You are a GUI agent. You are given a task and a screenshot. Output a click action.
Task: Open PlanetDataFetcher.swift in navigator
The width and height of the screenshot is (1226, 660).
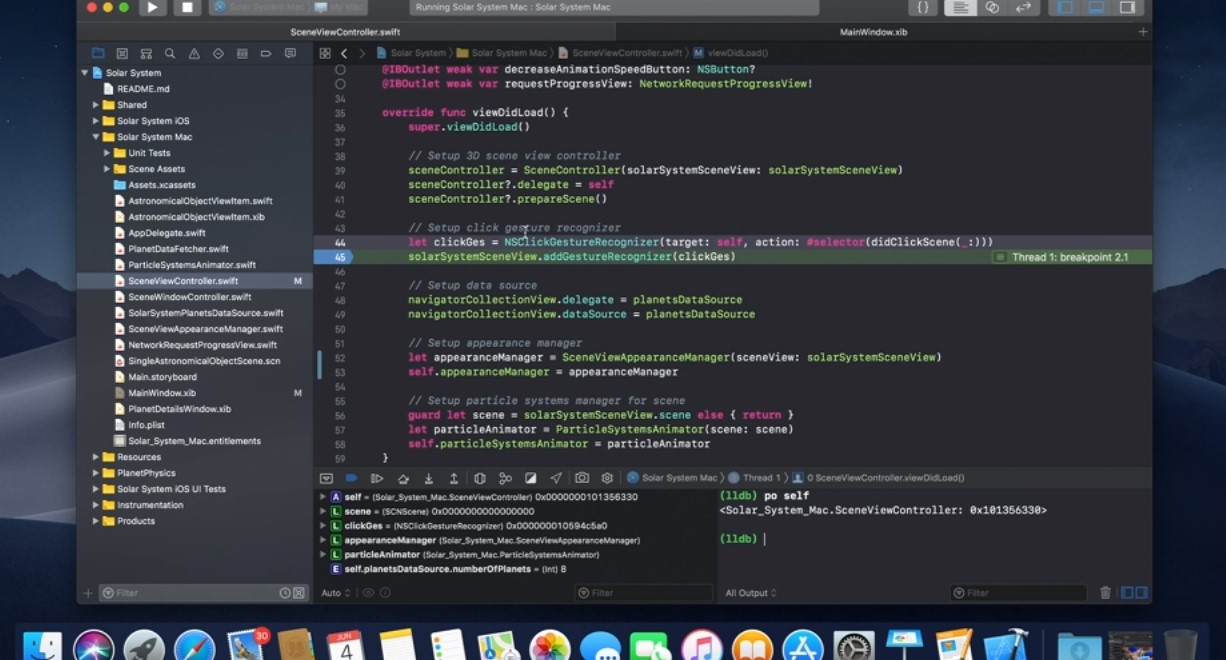point(178,249)
